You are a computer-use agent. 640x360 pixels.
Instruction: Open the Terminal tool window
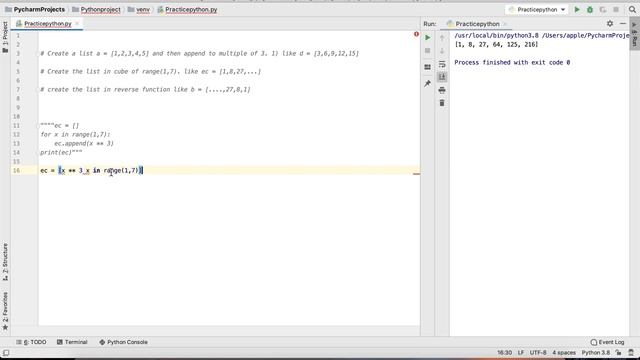click(x=72, y=342)
